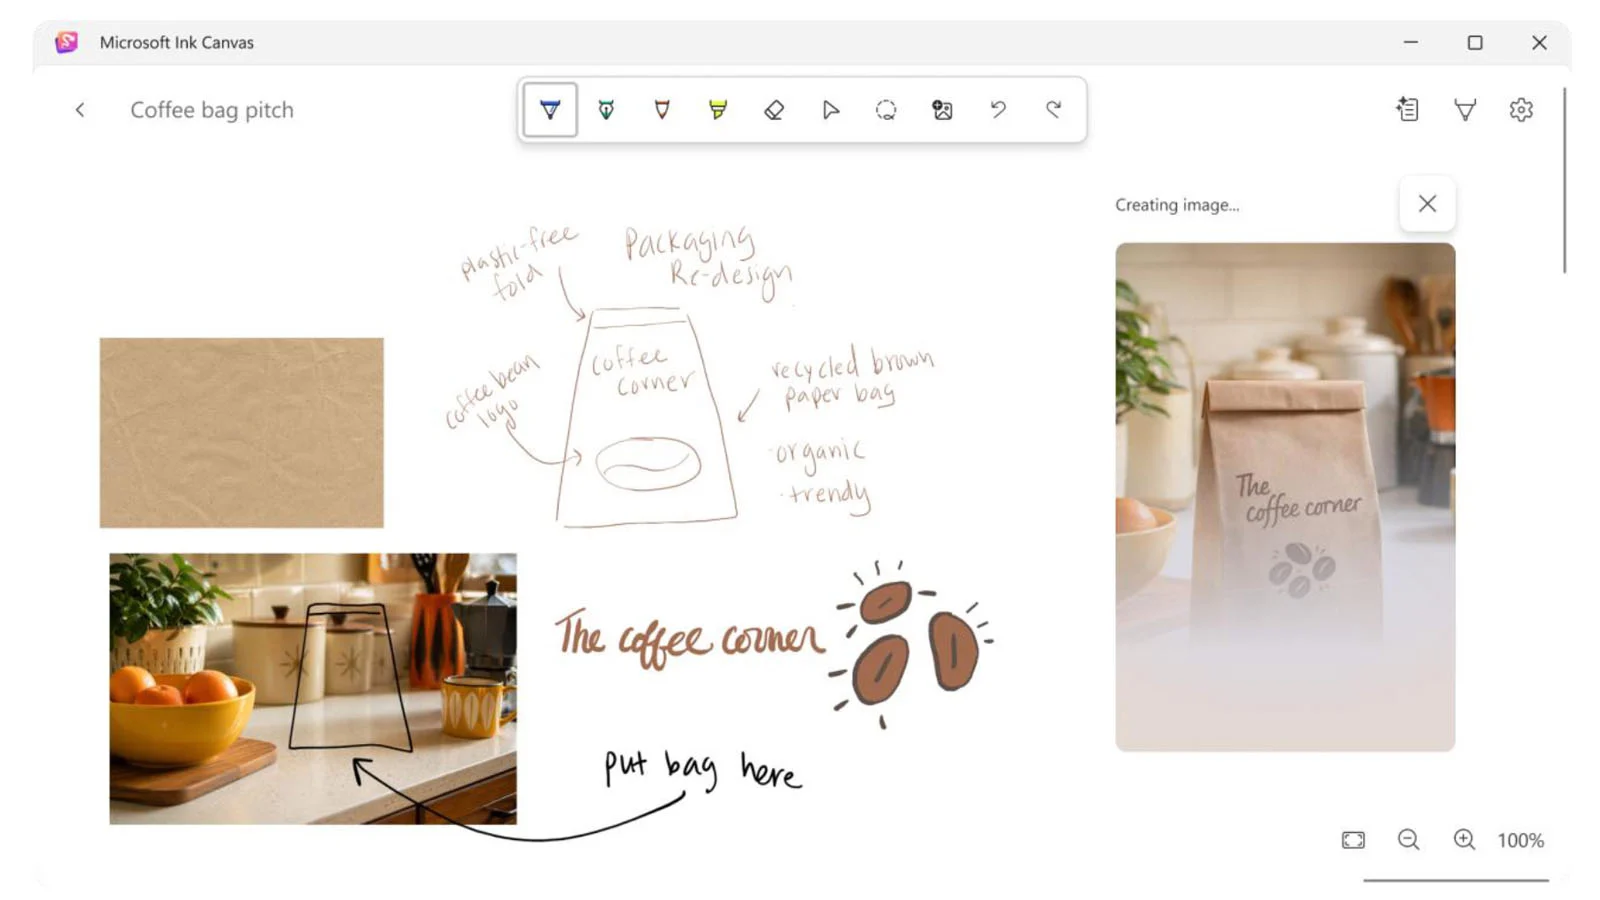This screenshot has height=900, width=1600.
Task: Cancel the Creating image panel
Action: point(1427,204)
